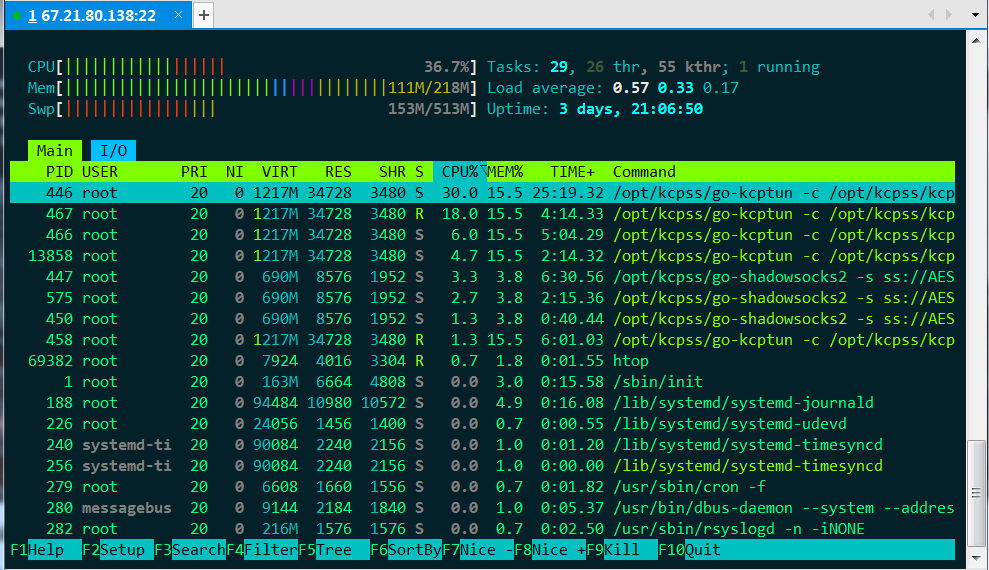Click F3 Search in function bar
989x570 pixels.
coord(190,550)
